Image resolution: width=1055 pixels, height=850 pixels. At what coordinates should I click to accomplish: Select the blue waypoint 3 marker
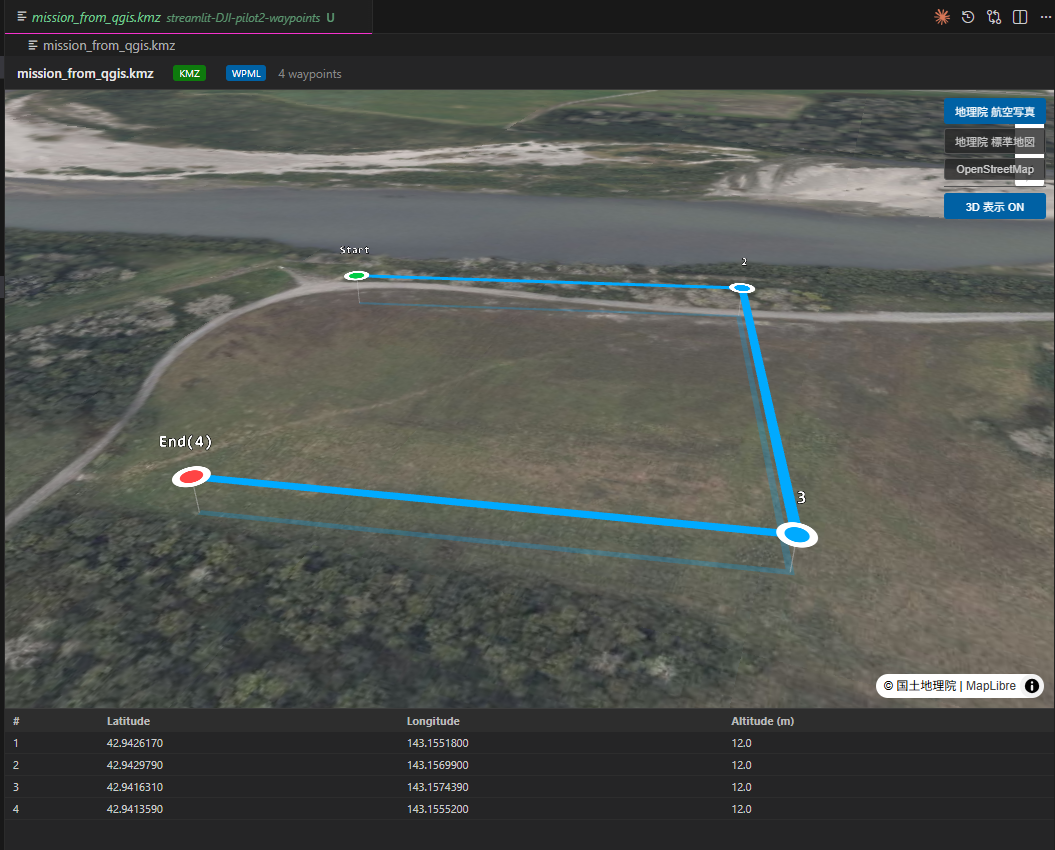coord(797,535)
